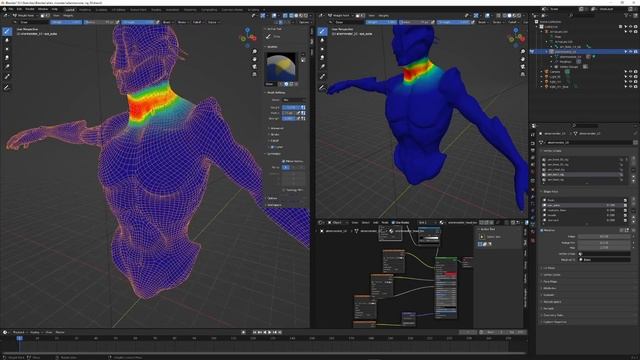
Task: Open the File menu
Action: coord(11,9)
